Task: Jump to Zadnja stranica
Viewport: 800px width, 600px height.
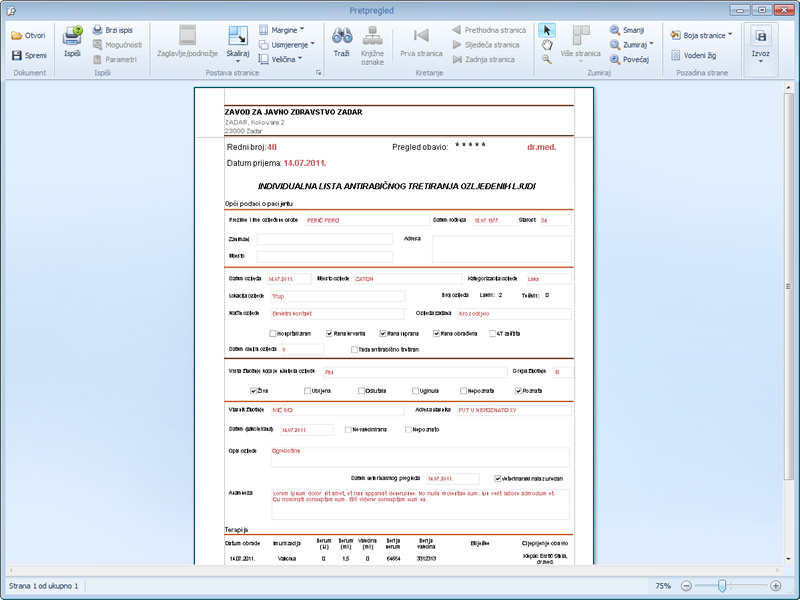Action: click(484, 59)
